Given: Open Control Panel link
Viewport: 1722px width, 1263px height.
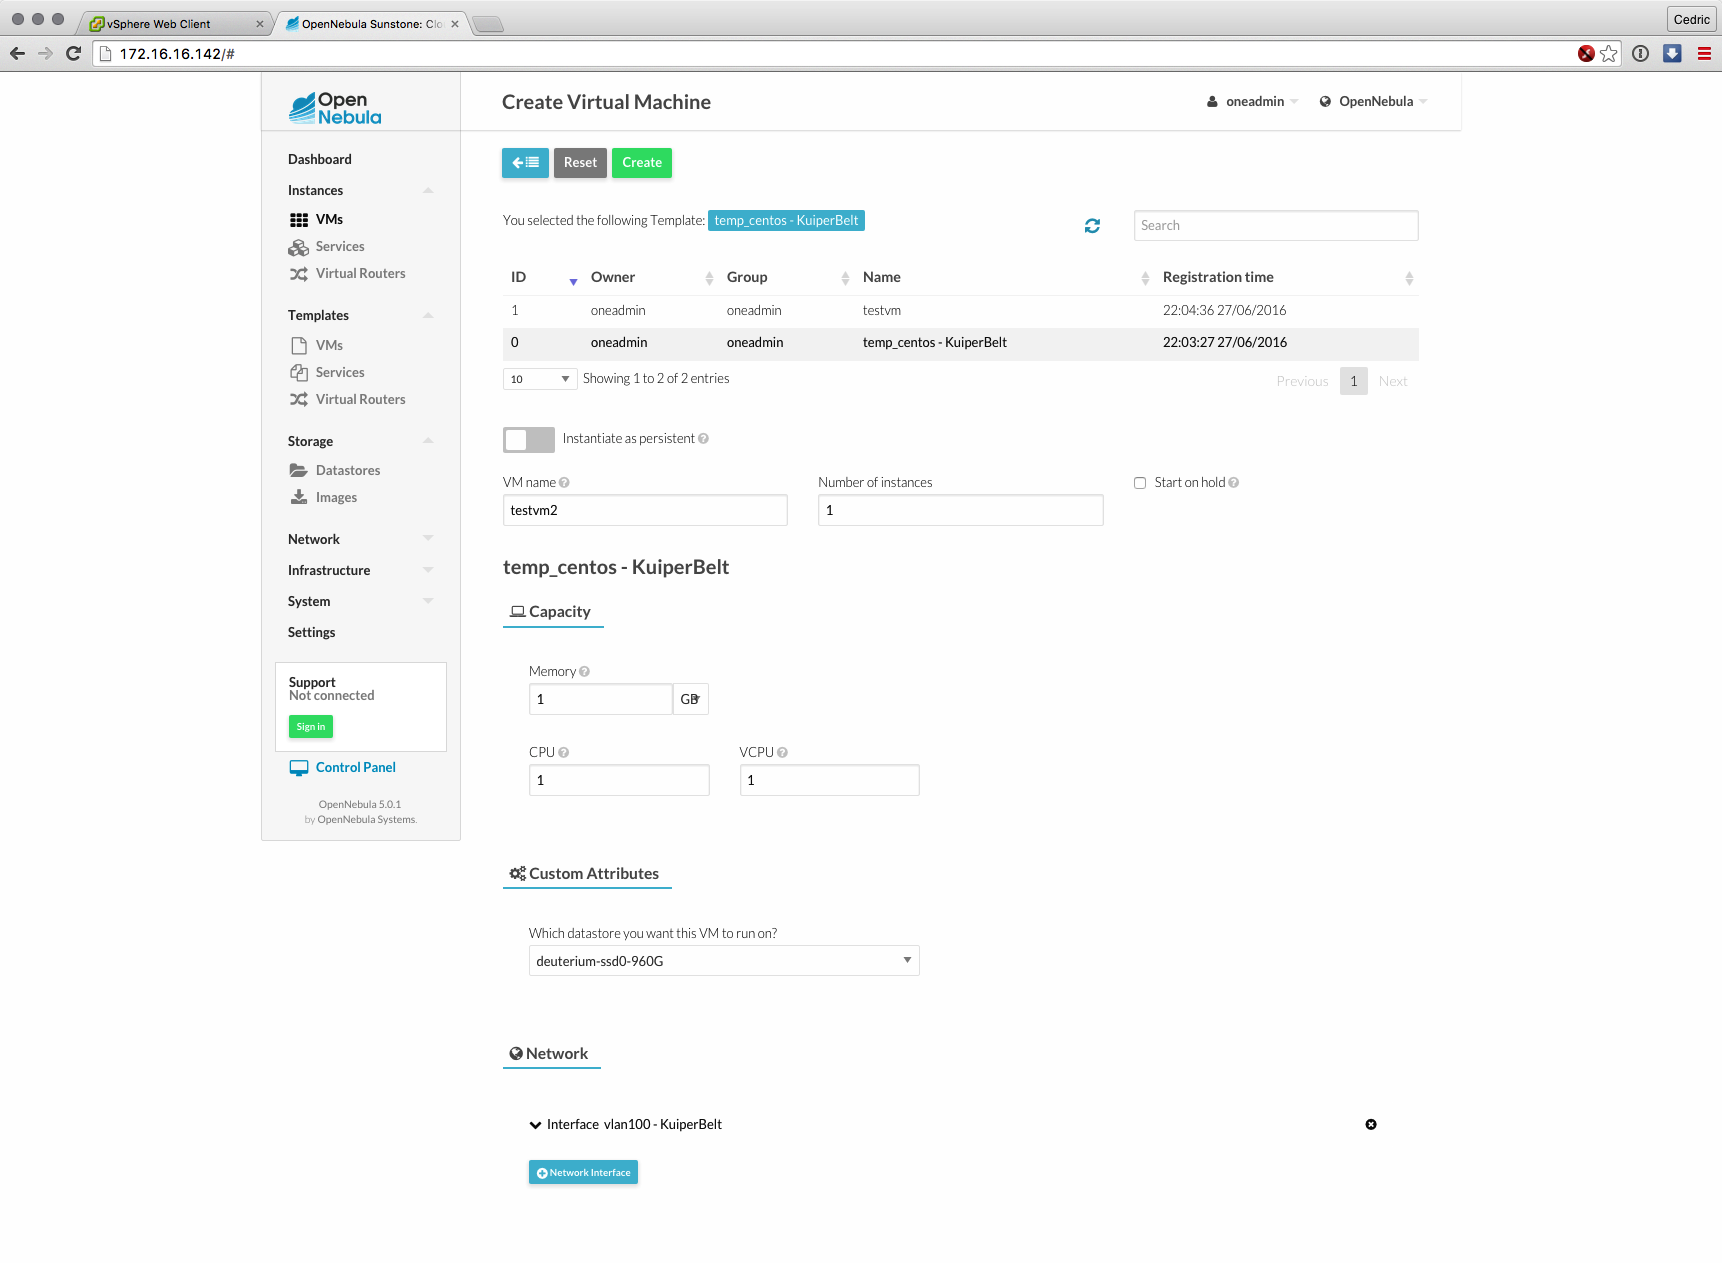Looking at the screenshot, I should pos(355,767).
